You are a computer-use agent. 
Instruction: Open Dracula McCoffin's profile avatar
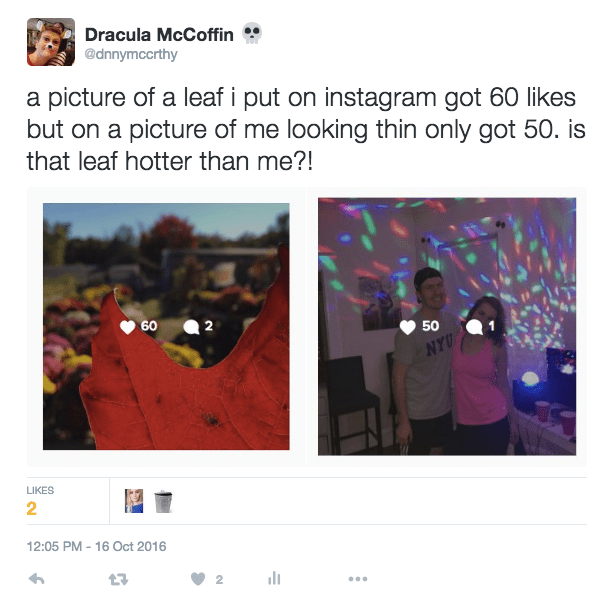(51, 42)
